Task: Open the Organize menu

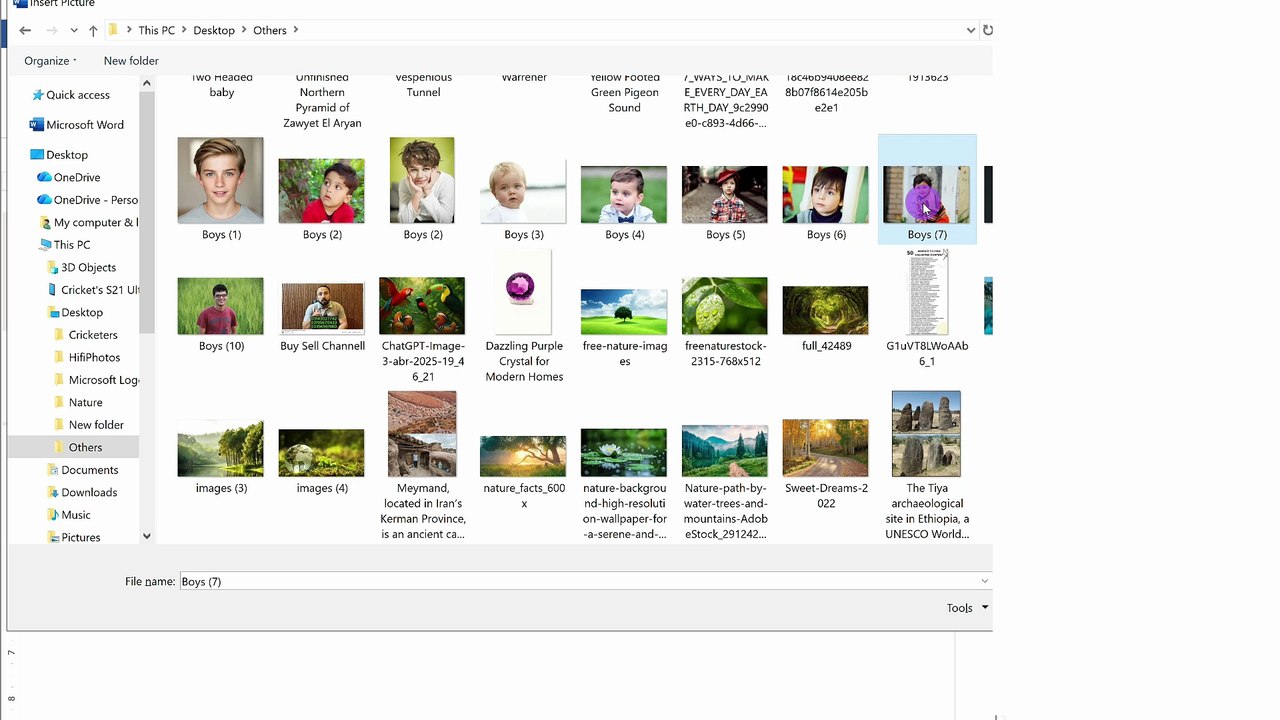Action: click(x=50, y=60)
